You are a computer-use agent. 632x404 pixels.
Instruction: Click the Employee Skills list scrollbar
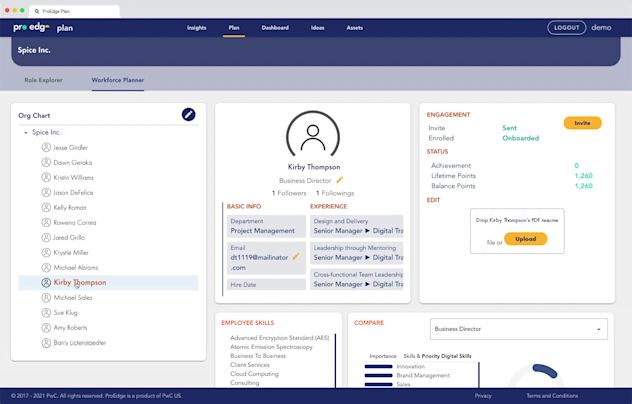click(335, 360)
